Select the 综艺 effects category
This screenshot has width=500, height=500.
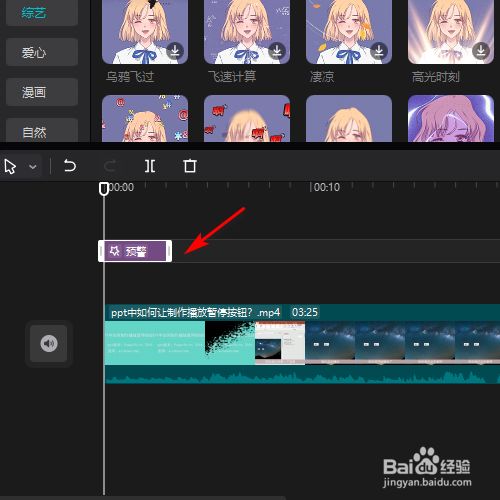click(x=42, y=13)
